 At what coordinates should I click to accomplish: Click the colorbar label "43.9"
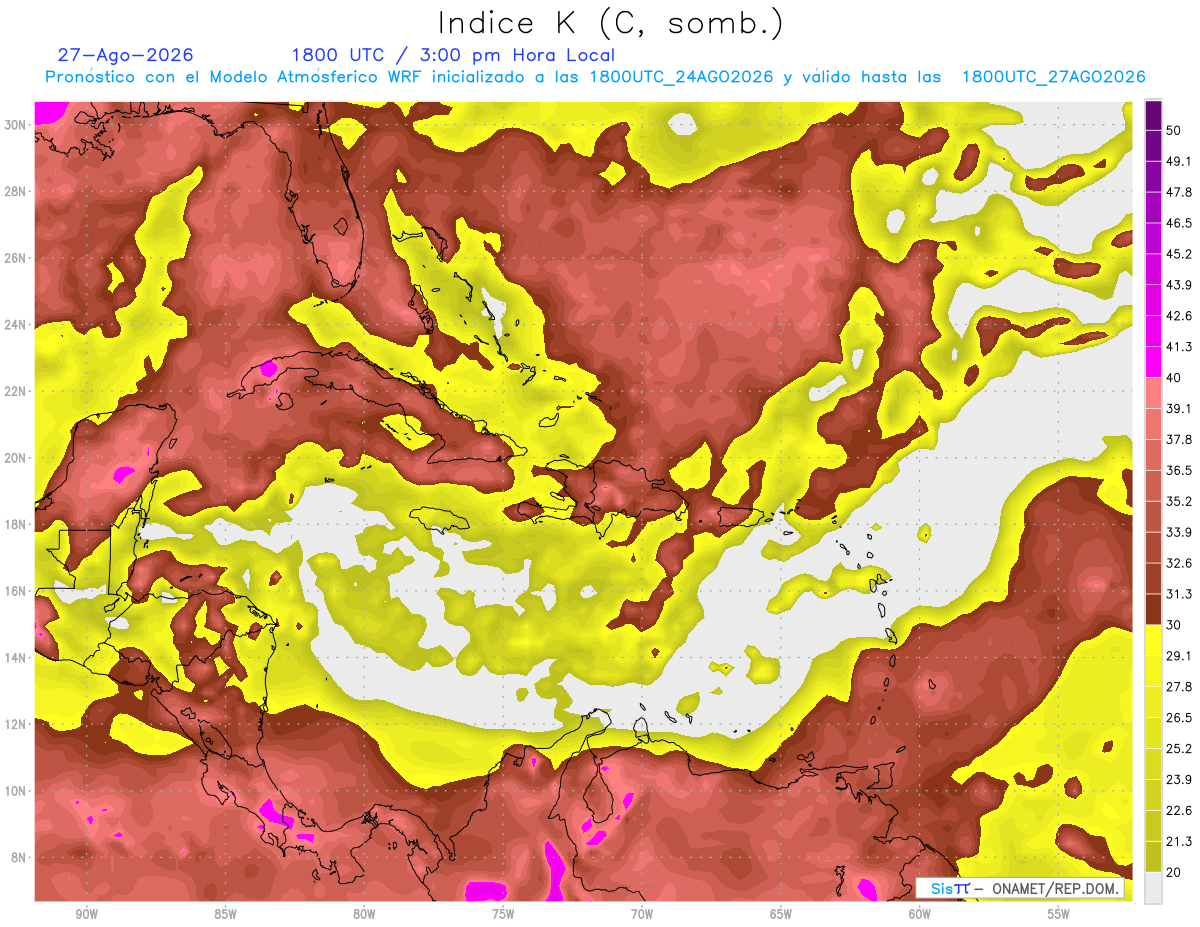[x=1180, y=285]
